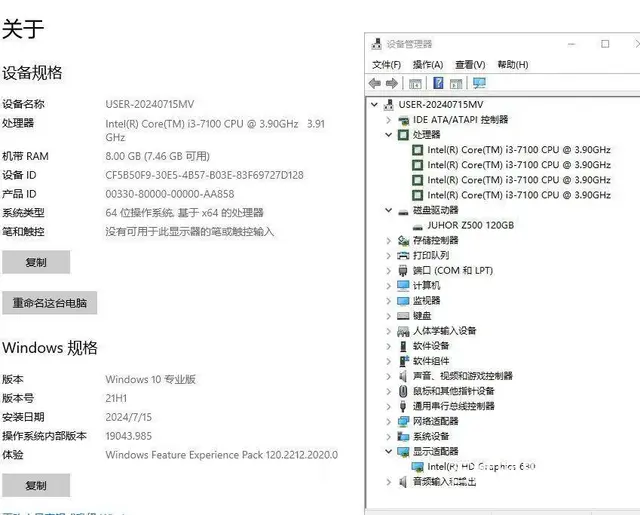This screenshot has height=515, width=640.
Task: Click the computer icon beside USER-20240715MV node
Action: click(x=389, y=105)
